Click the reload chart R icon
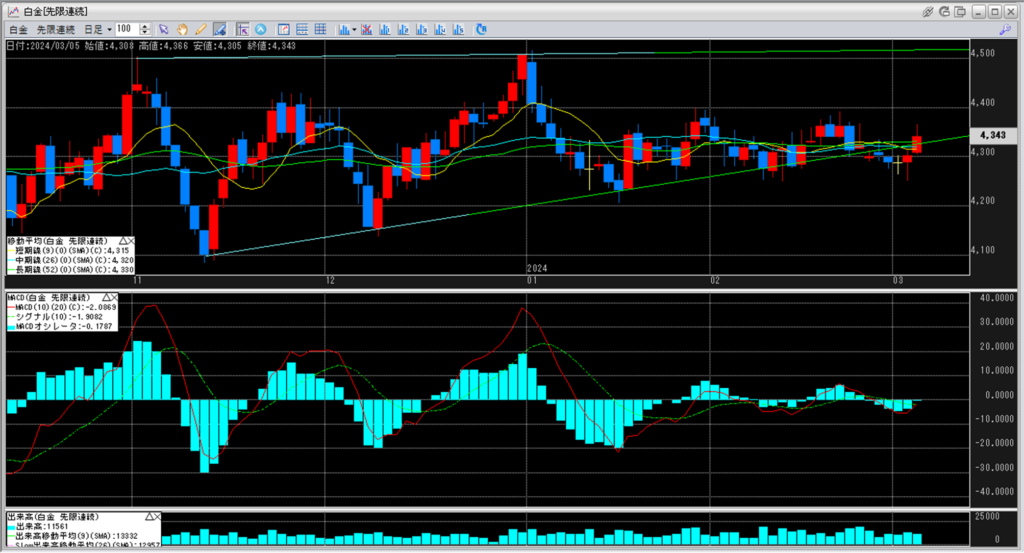 (481, 29)
